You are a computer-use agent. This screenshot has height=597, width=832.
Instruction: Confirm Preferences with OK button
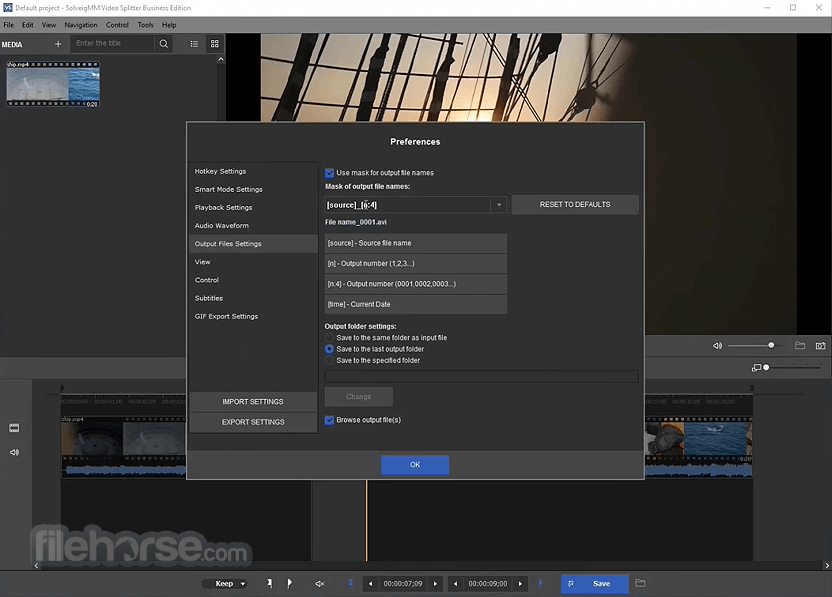pos(415,464)
